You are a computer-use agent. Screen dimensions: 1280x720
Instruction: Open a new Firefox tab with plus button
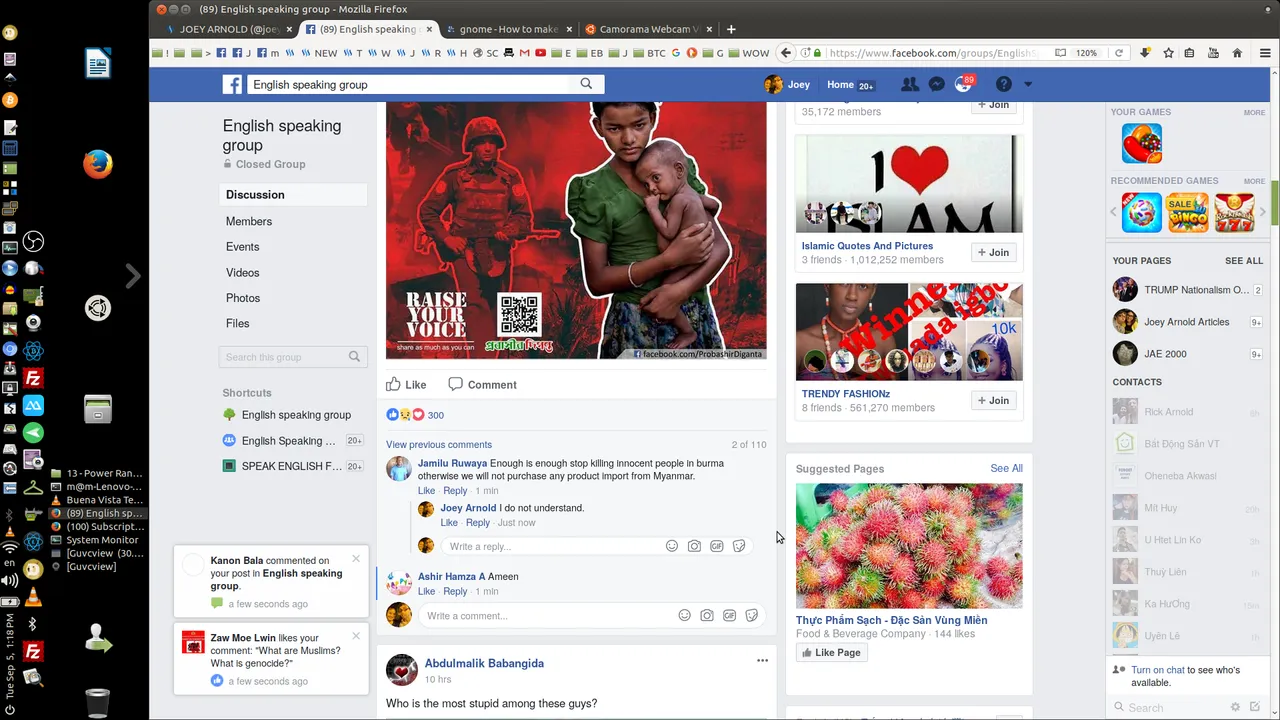[x=731, y=29]
